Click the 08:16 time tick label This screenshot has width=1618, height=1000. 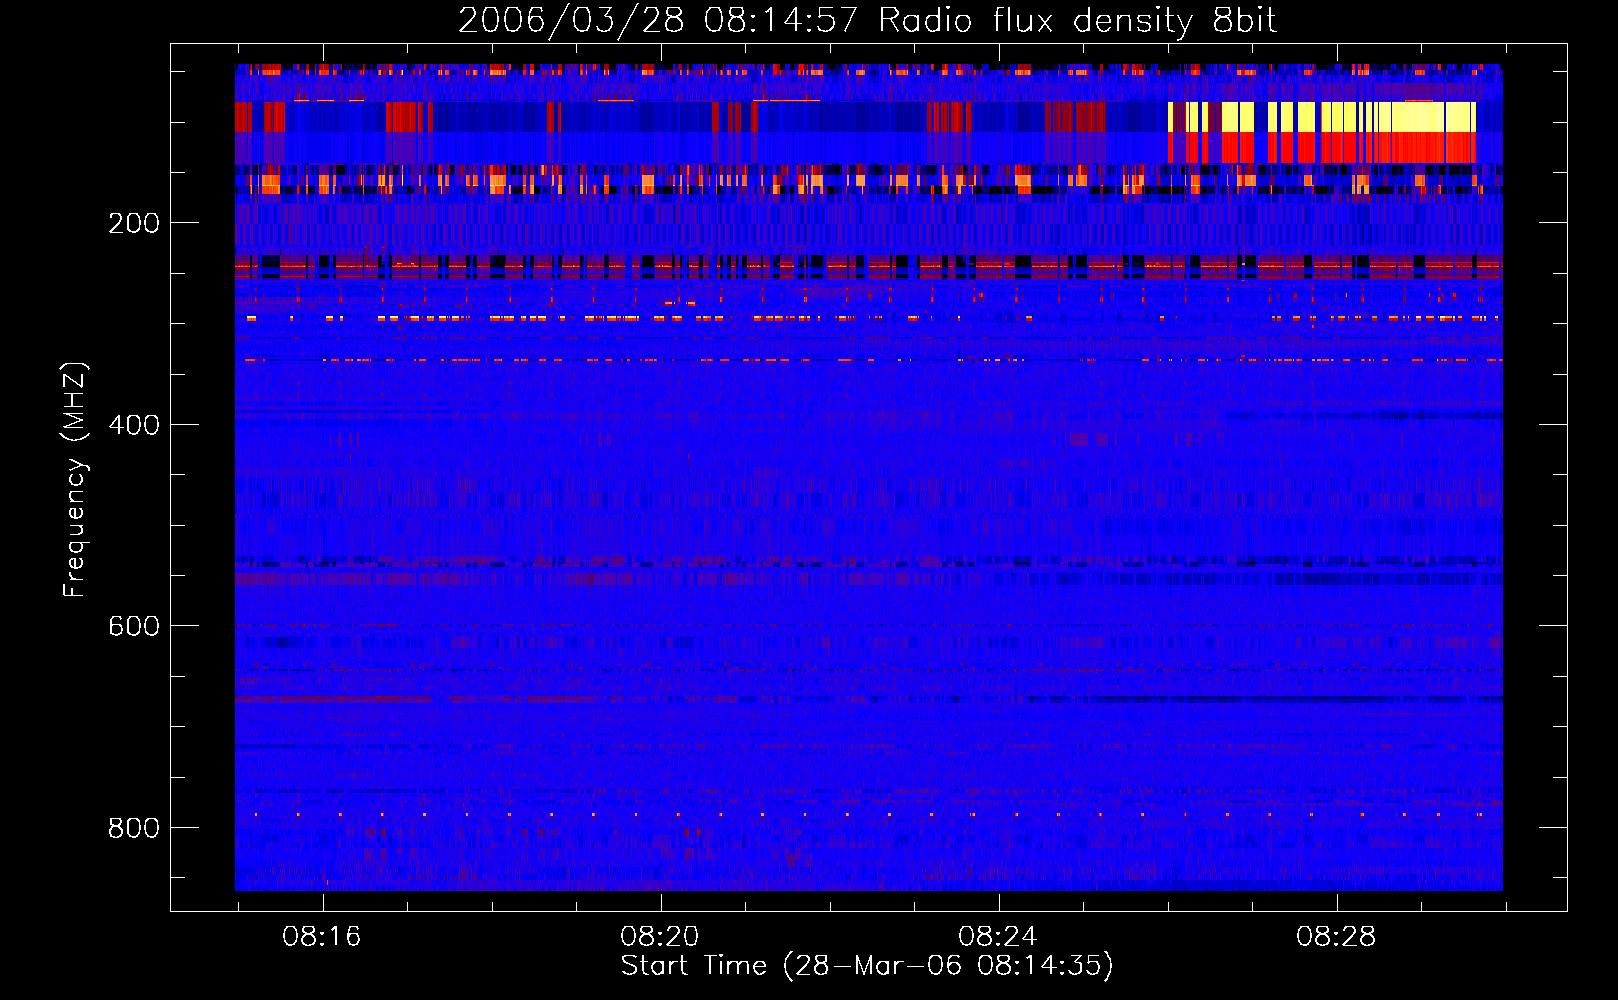coord(322,937)
